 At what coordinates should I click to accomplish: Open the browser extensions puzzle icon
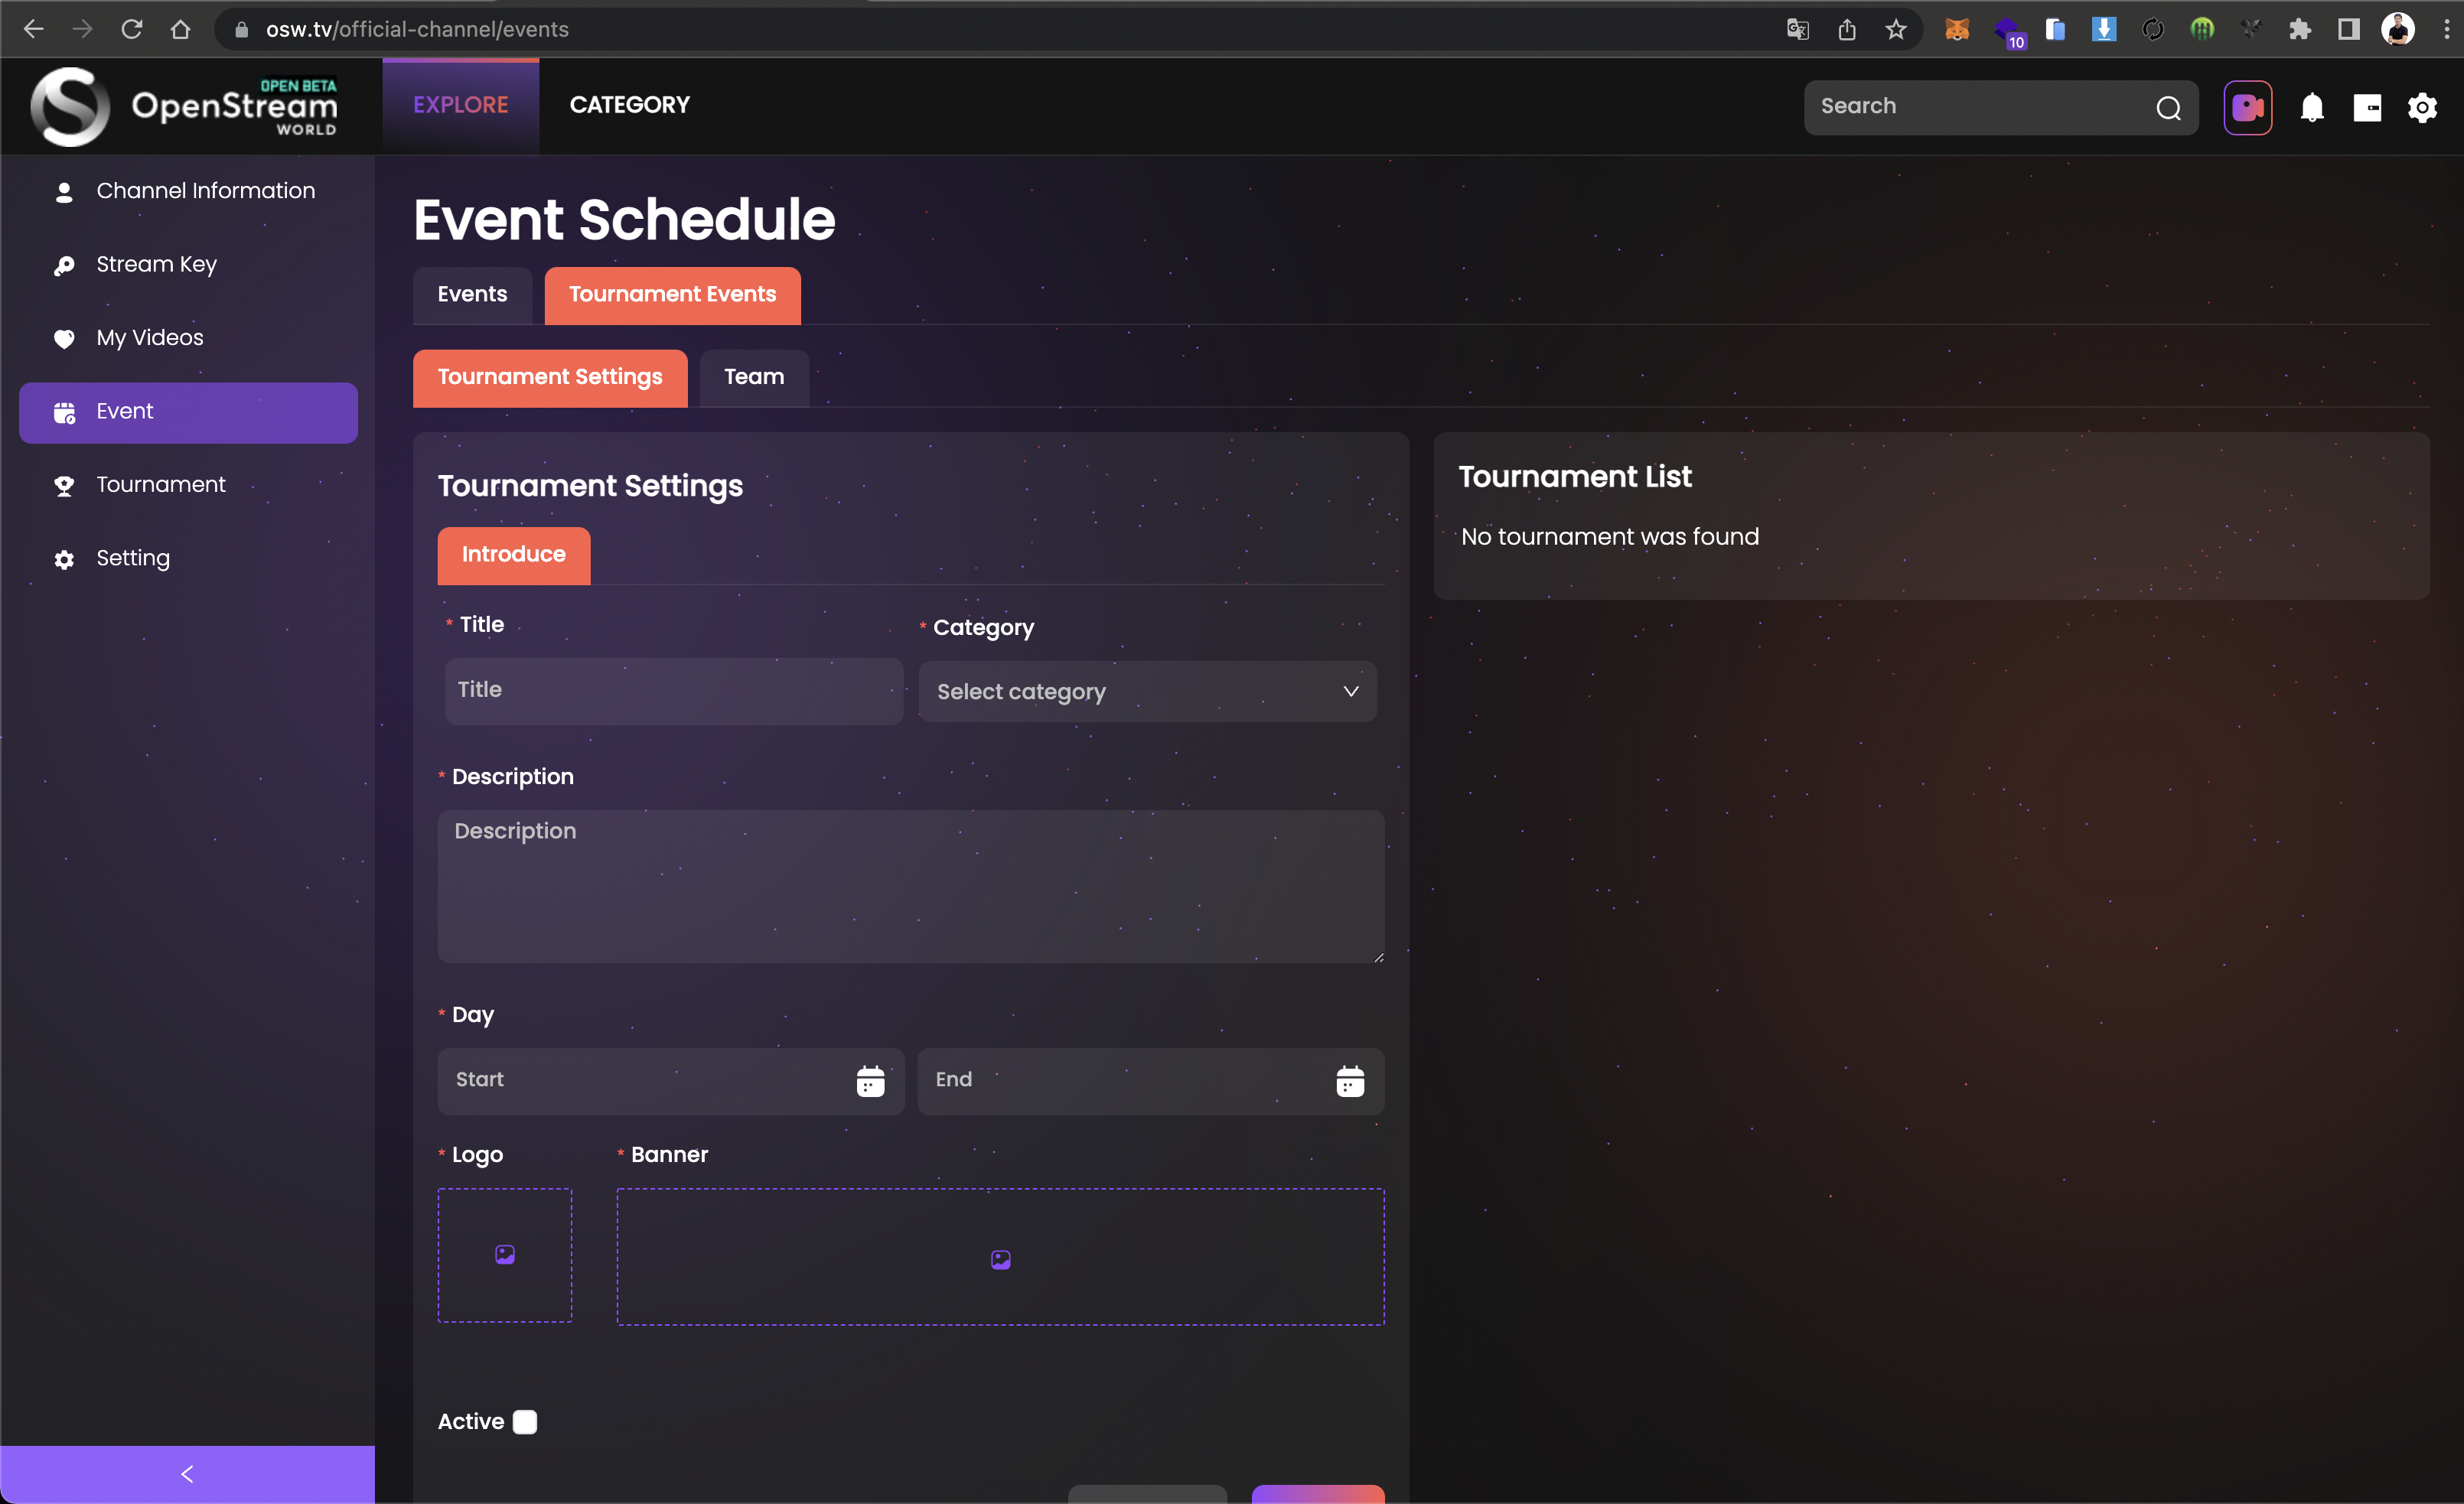click(x=2300, y=29)
